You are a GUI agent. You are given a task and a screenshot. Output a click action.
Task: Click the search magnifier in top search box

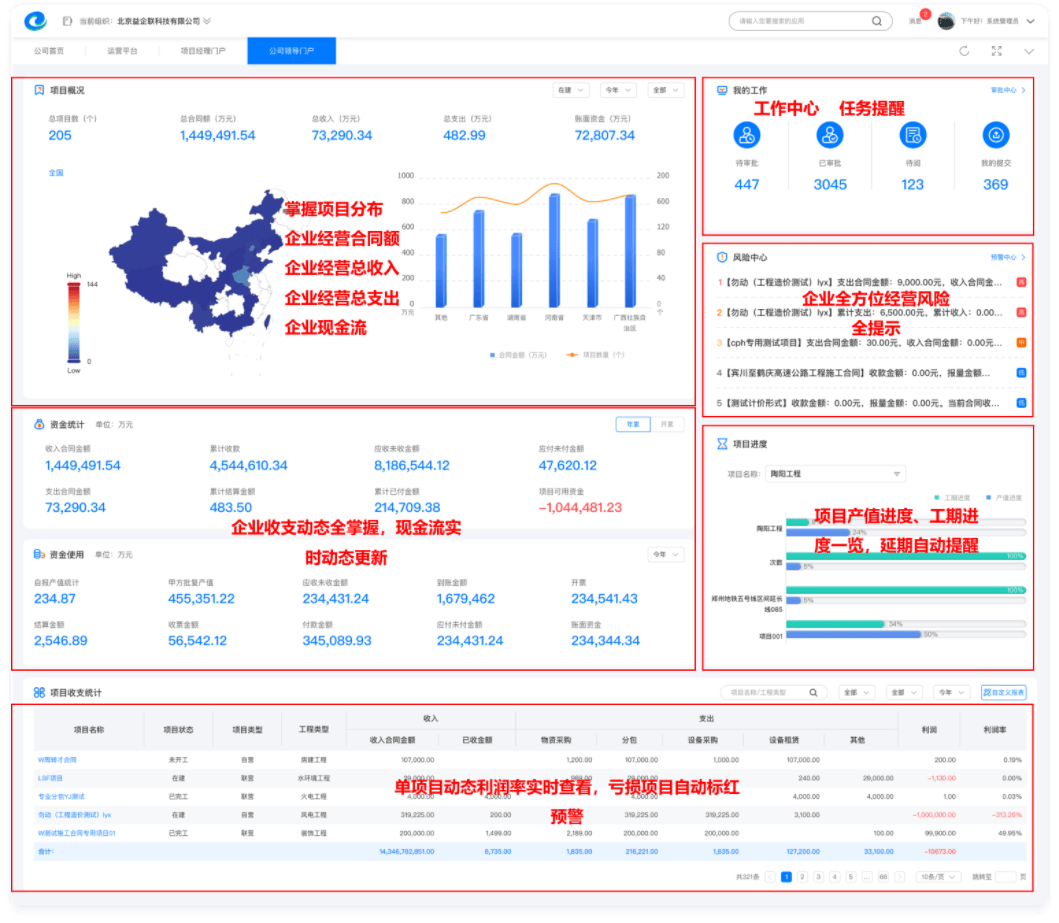877,21
